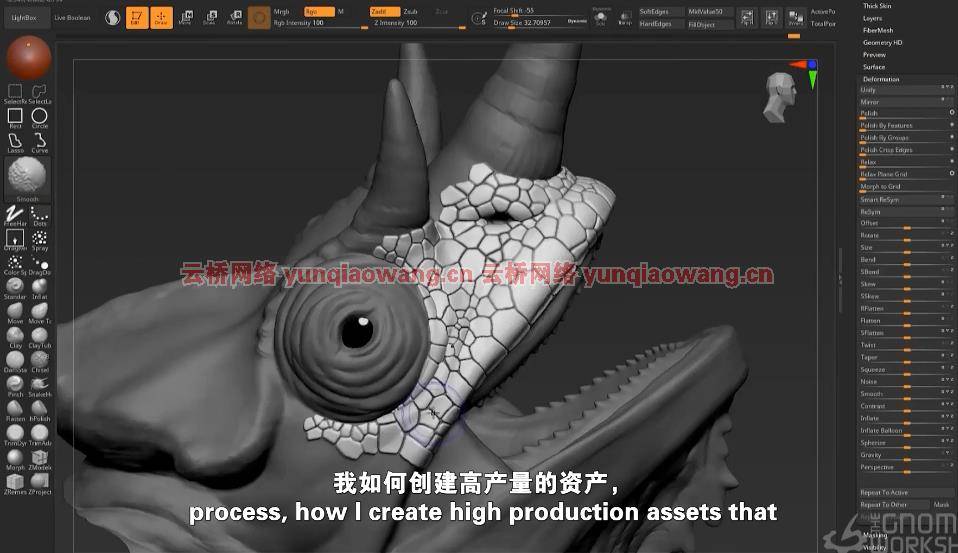Screen dimensions: 958x553
Task: Choose the Lasso stroke shape
Action: pyautogui.click(x=15, y=142)
